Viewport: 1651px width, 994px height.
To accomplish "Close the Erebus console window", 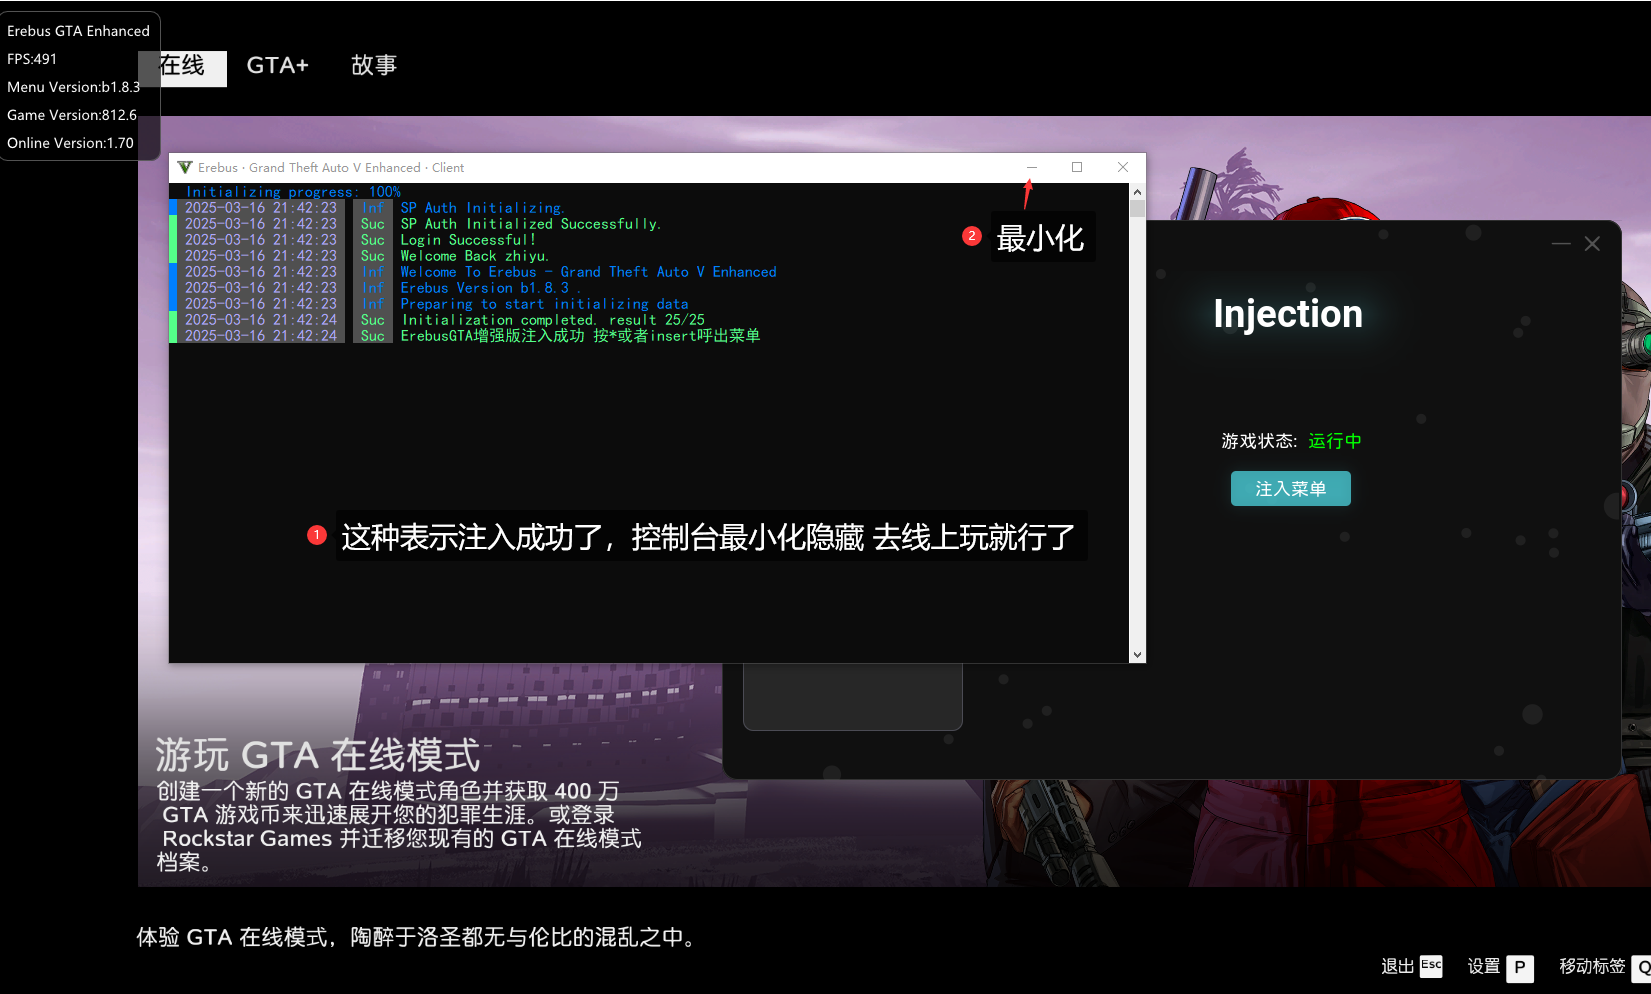I will pos(1123,167).
